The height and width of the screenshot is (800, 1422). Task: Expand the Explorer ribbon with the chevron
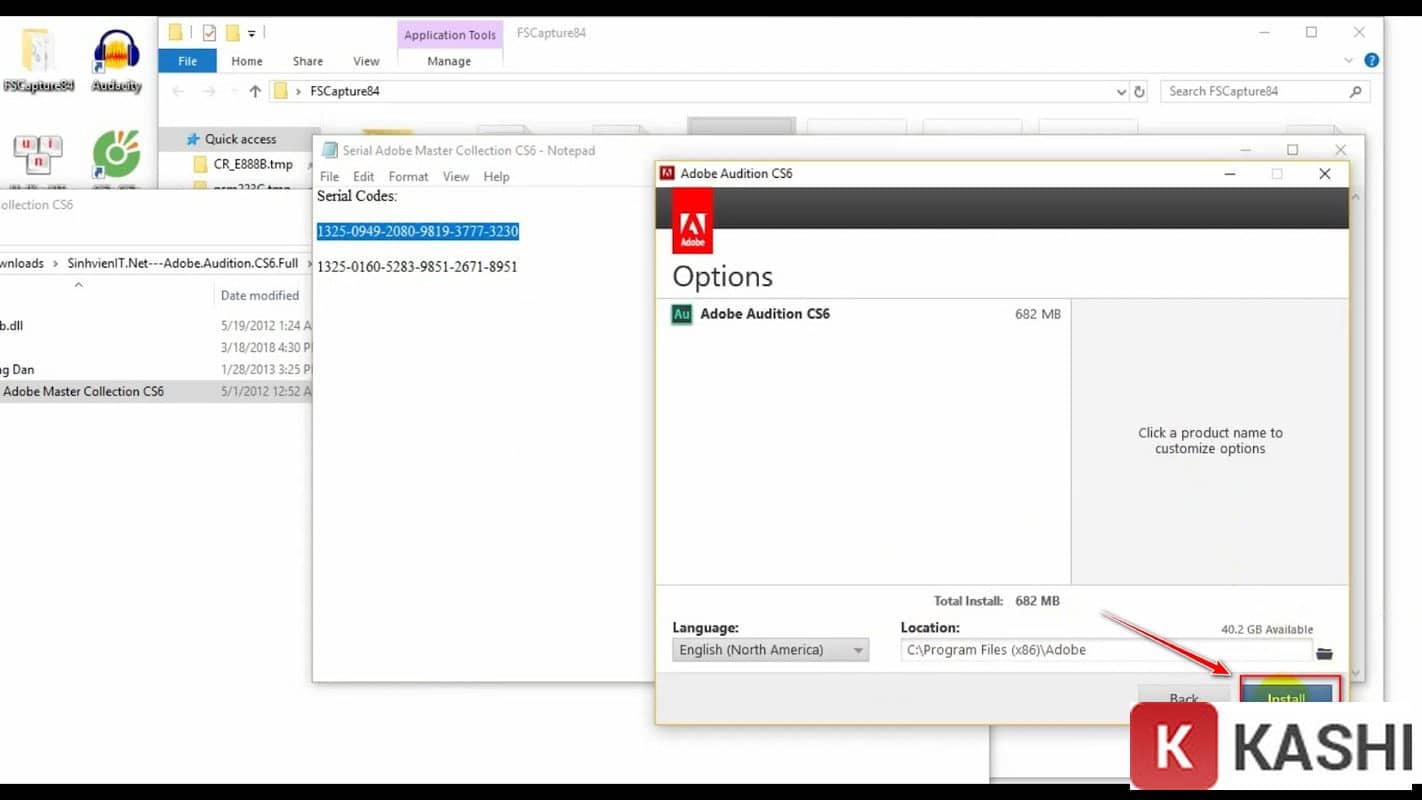coord(1348,61)
